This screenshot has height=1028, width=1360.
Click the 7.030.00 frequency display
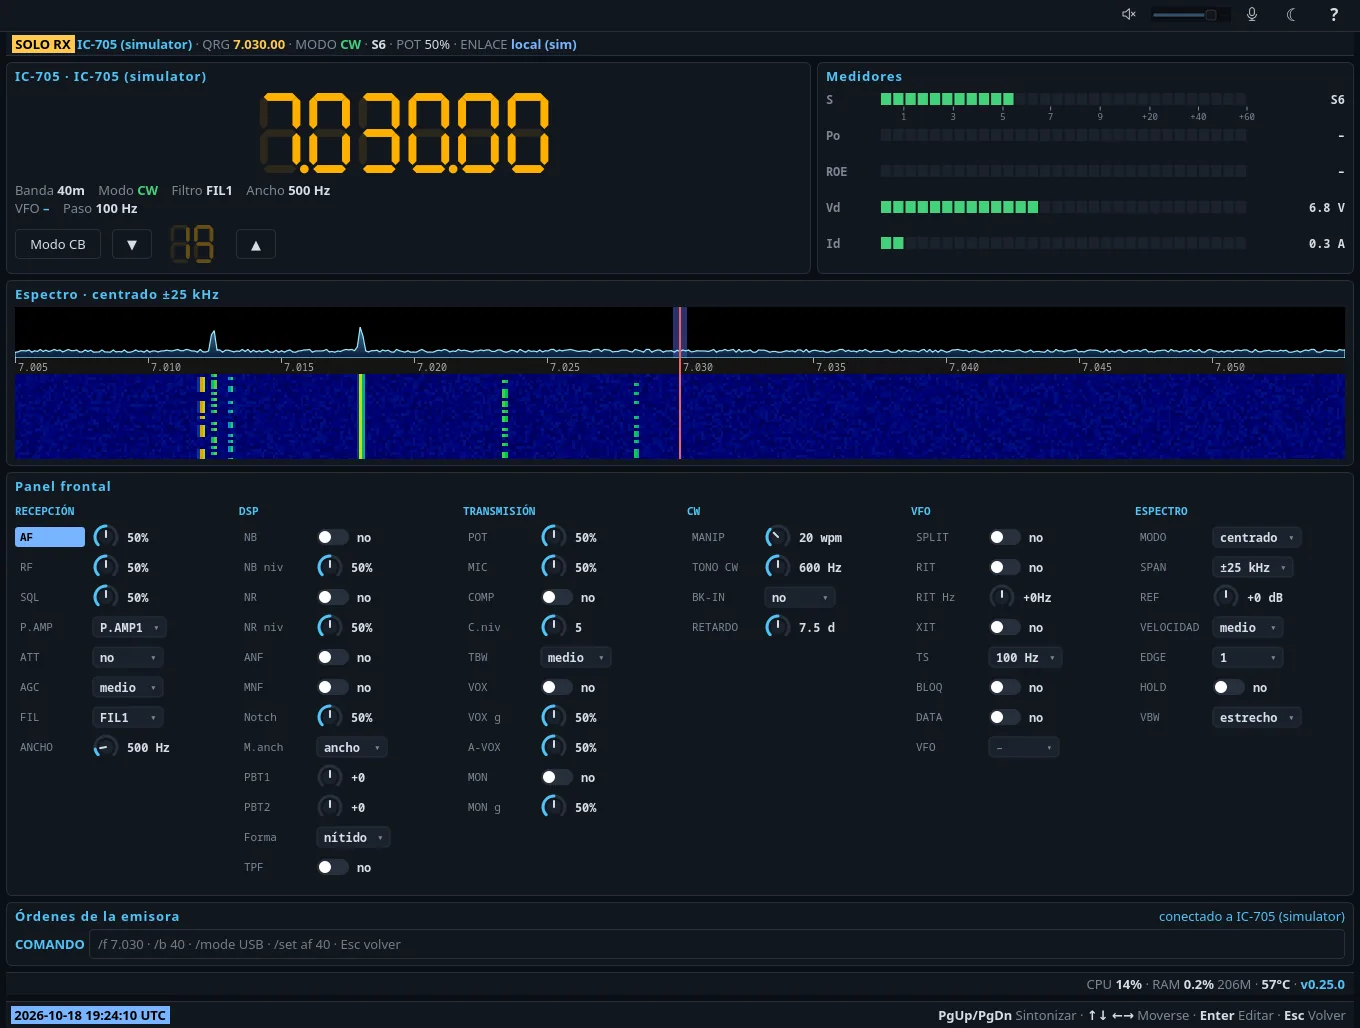(x=405, y=132)
